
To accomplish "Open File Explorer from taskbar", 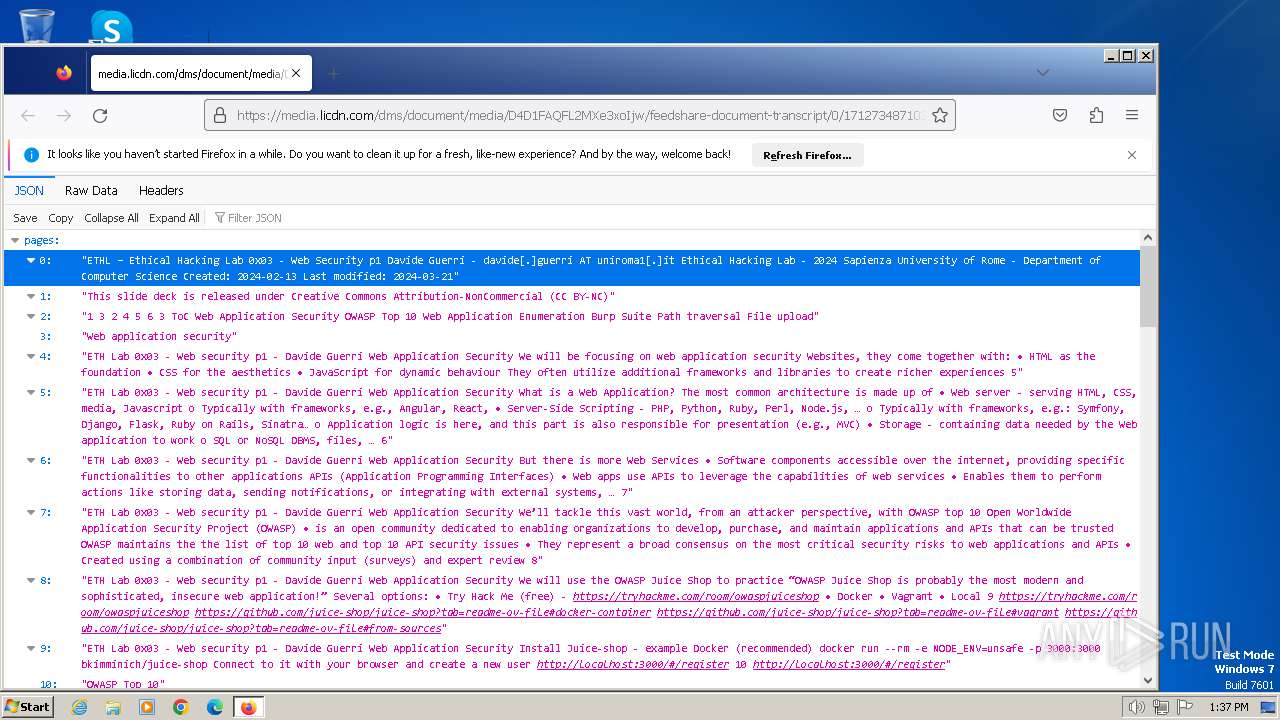I will (113, 707).
